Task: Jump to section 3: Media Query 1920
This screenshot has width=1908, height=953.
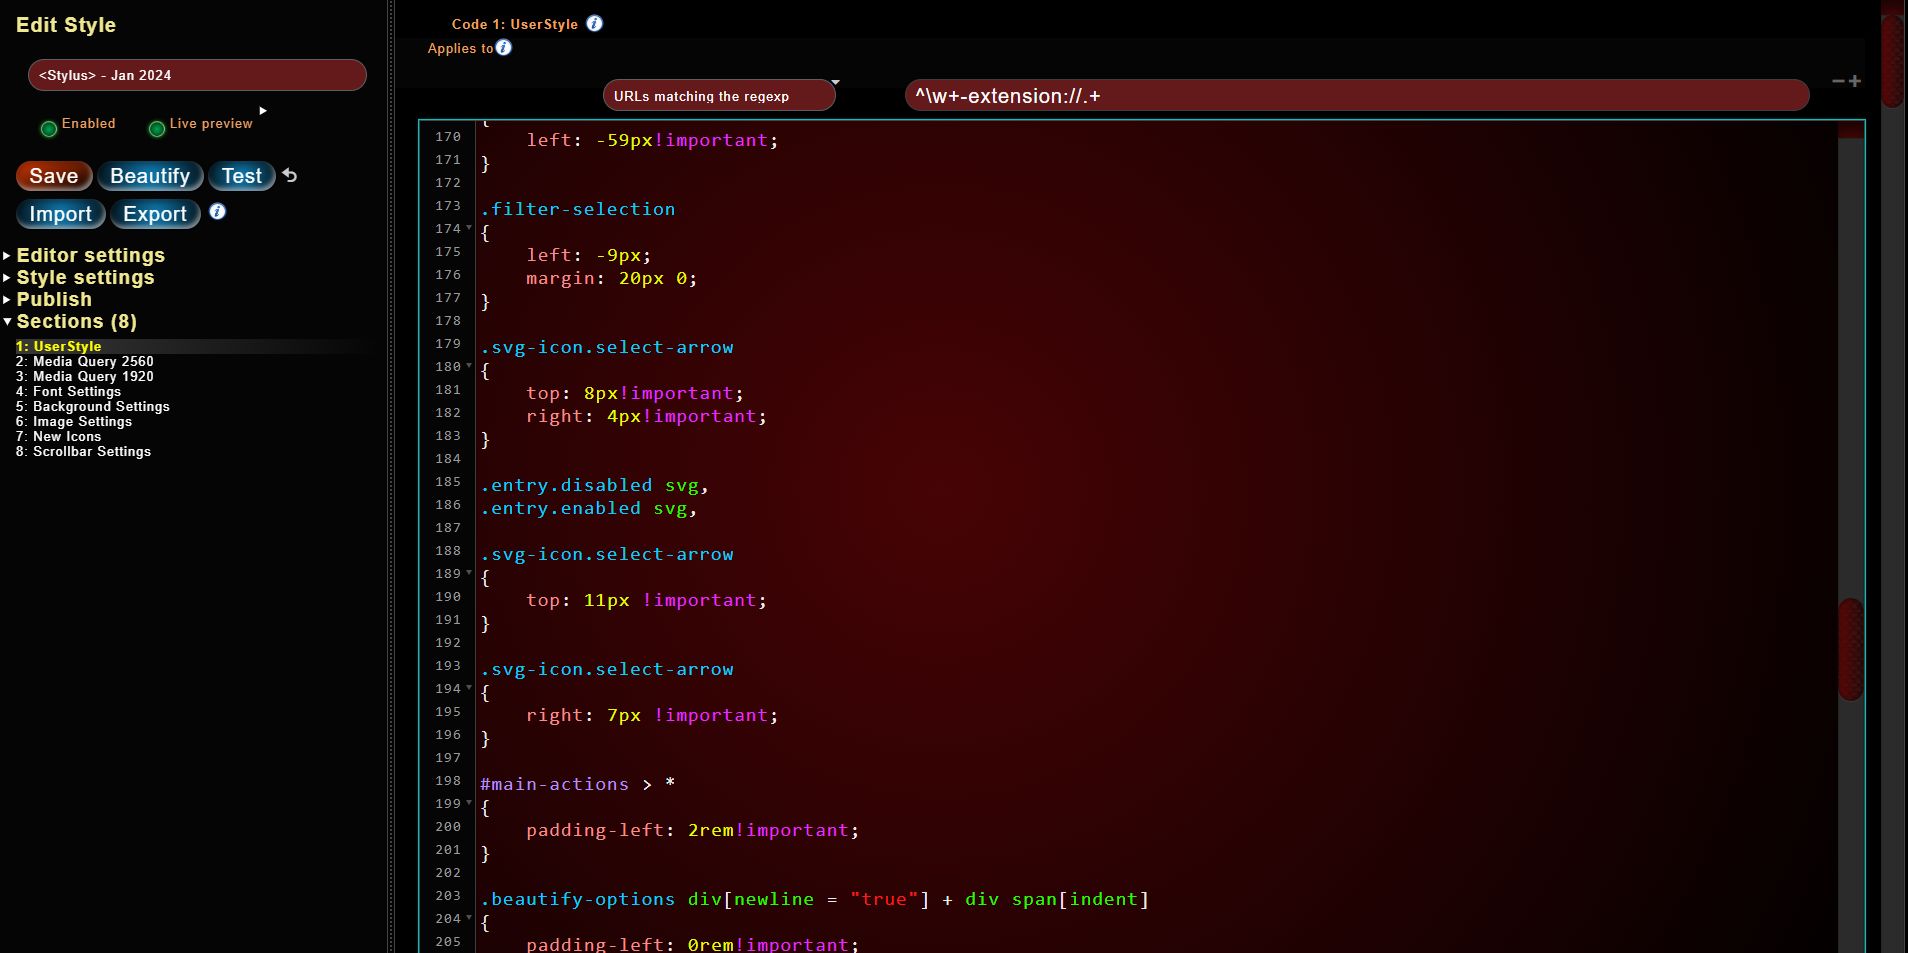Action: click(85, 376)
